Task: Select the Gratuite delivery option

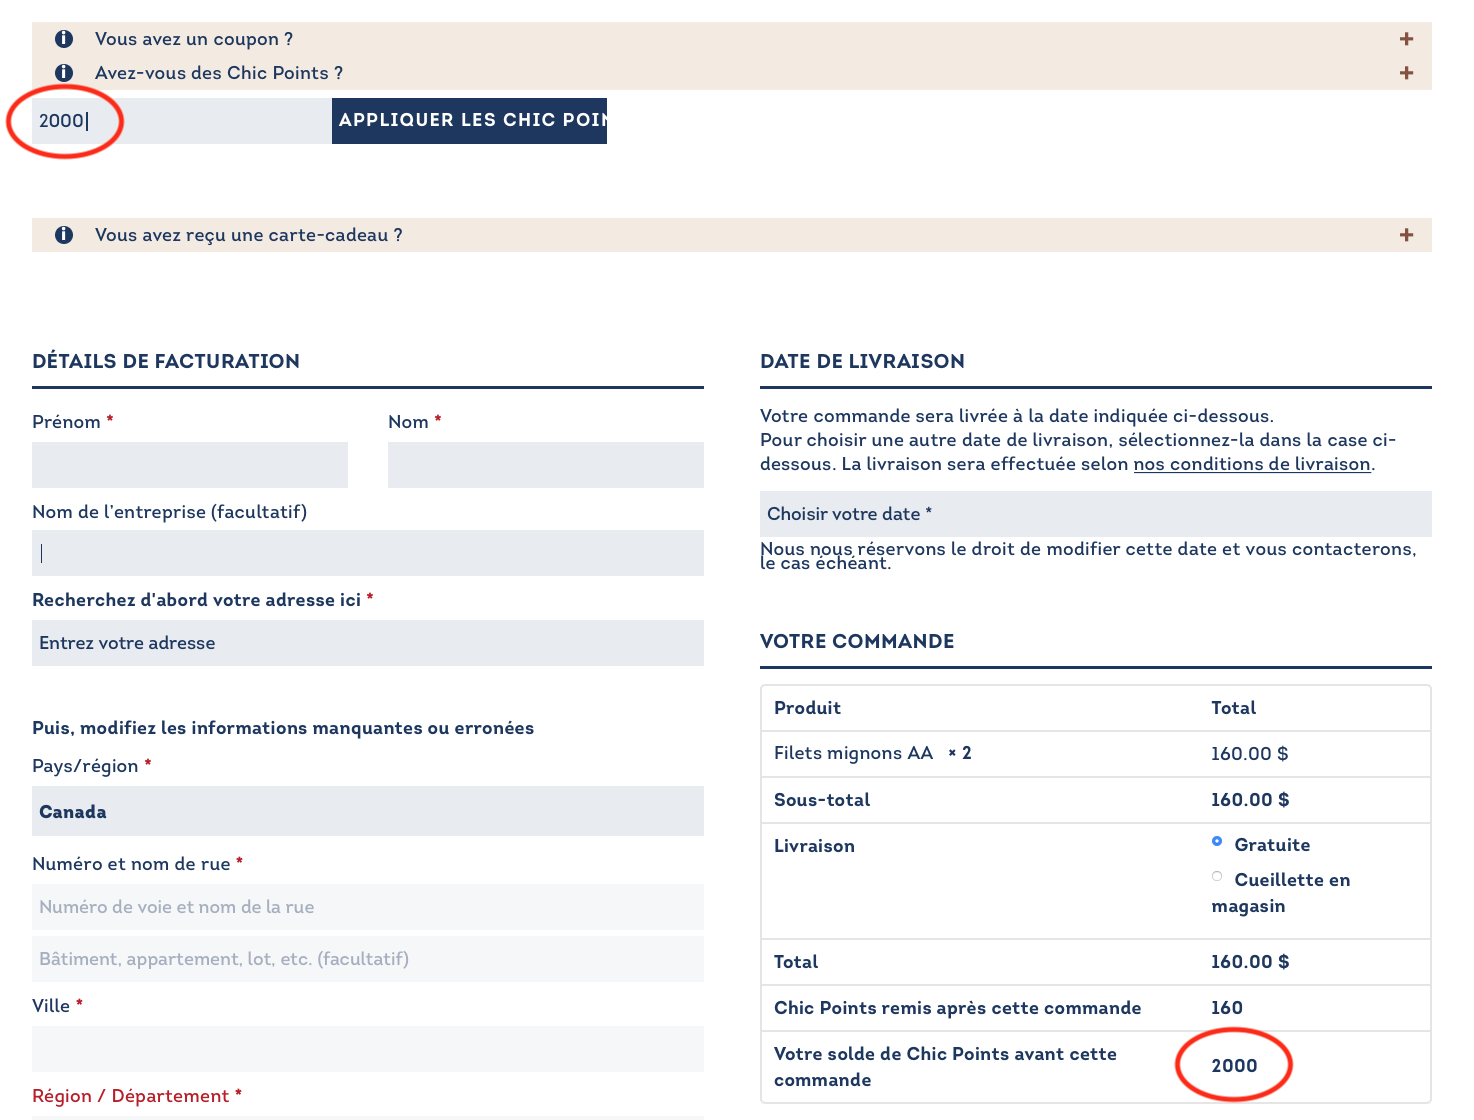Action: (1217, 842)
